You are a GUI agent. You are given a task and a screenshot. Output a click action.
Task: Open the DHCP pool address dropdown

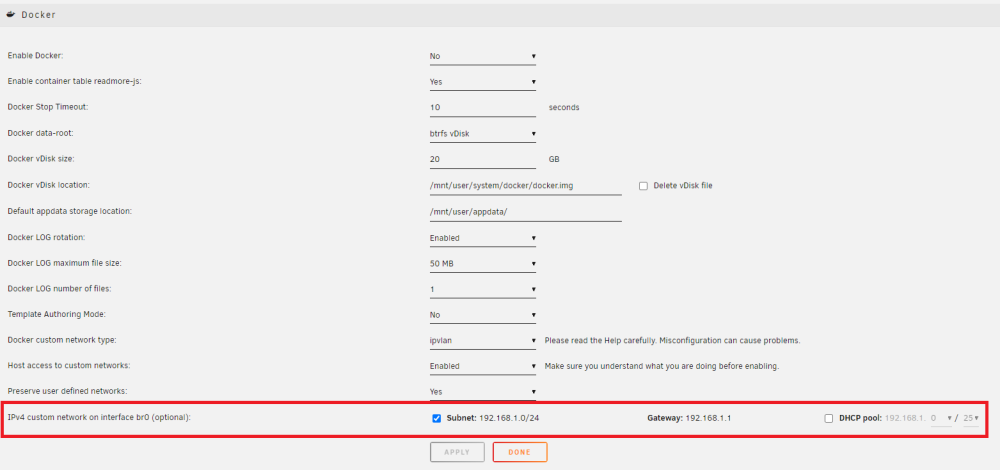(941, 418)
